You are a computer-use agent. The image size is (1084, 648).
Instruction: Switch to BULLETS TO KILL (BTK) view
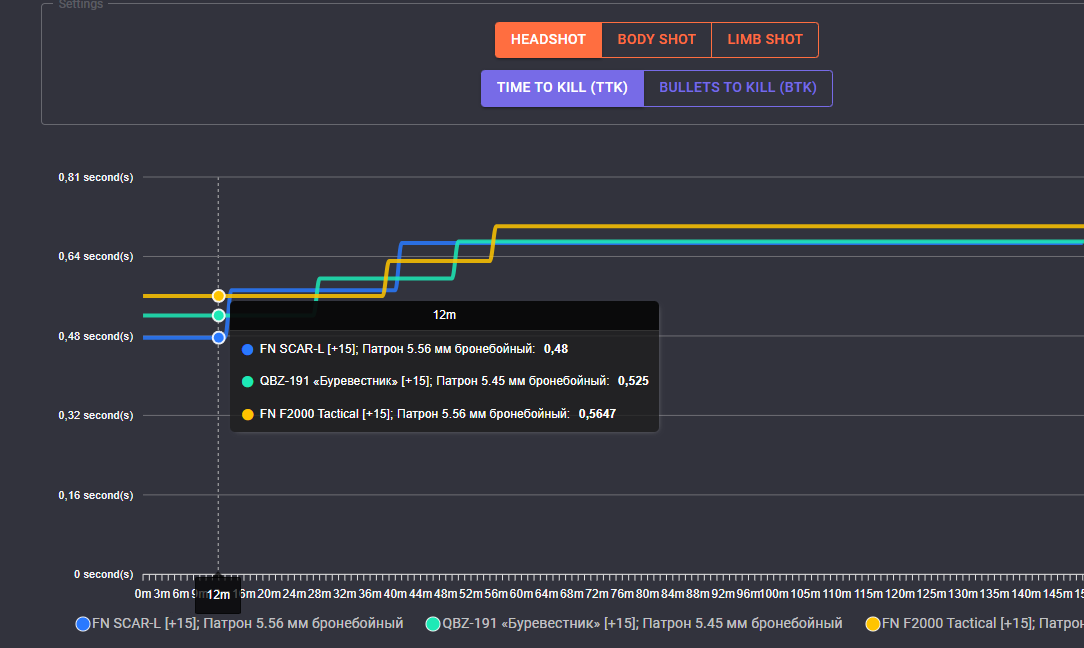[738, 88]
